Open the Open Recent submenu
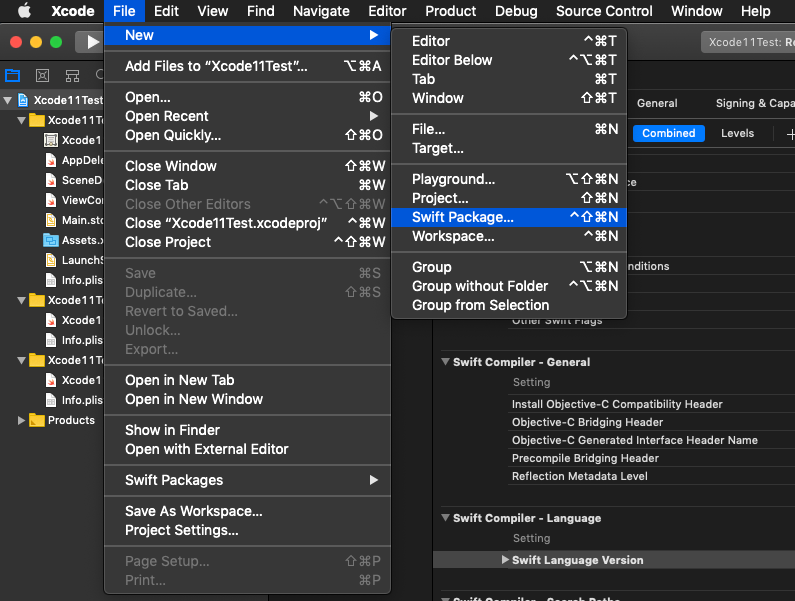 pos(247,116)
